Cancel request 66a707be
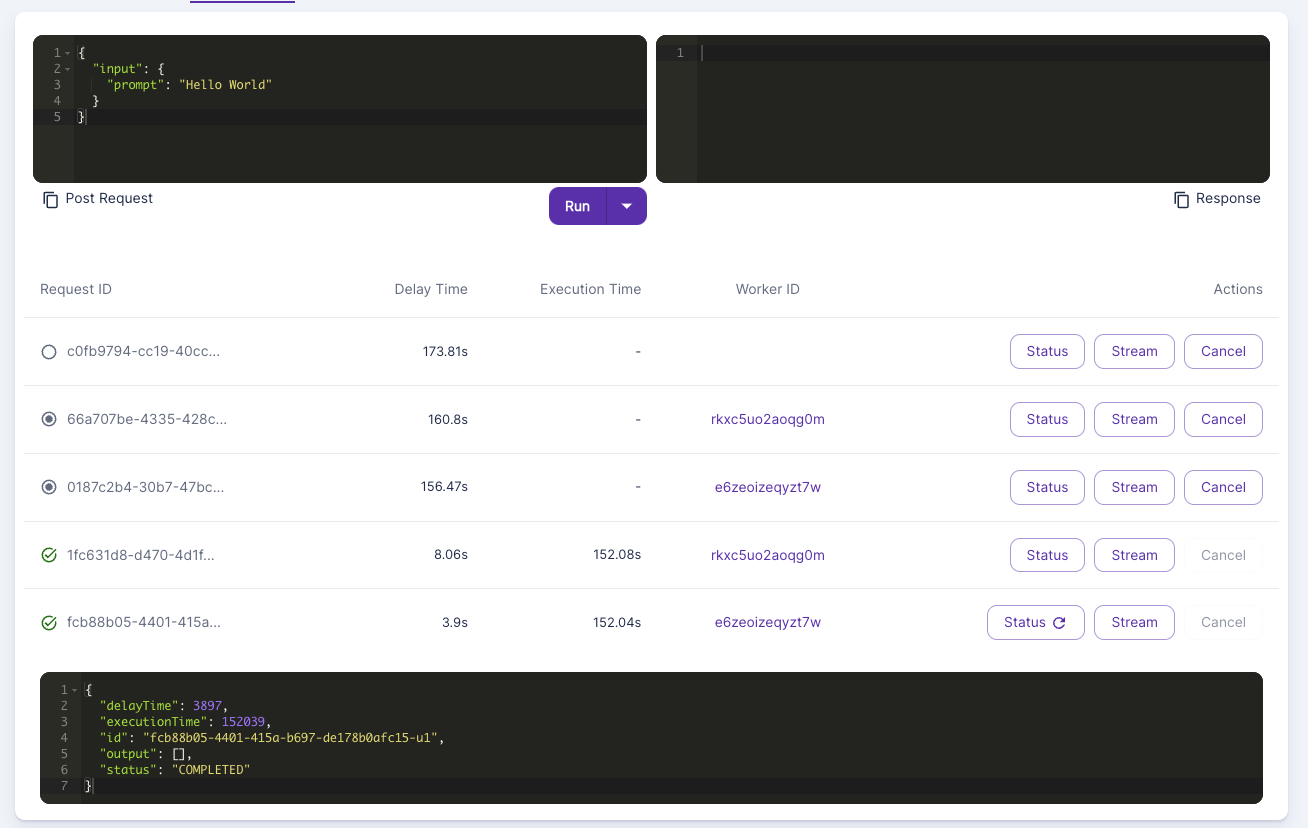The height and width of the screenshot is (828, 1308). [1223, 420]
